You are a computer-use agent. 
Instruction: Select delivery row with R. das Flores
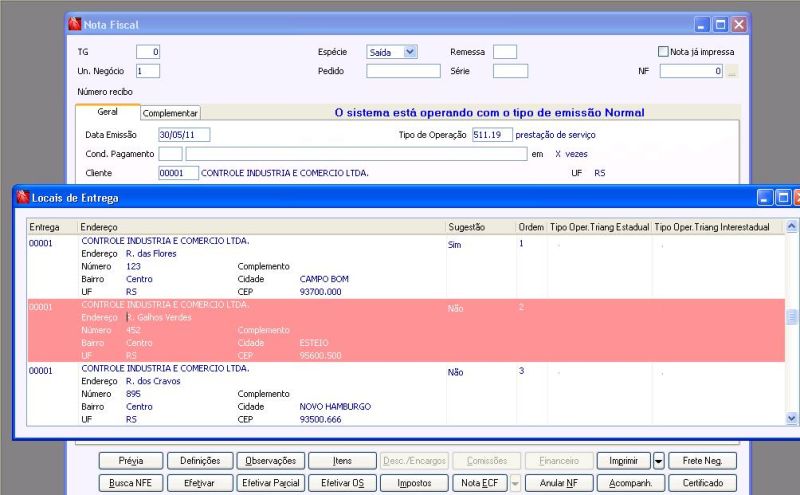pos(406,266)
